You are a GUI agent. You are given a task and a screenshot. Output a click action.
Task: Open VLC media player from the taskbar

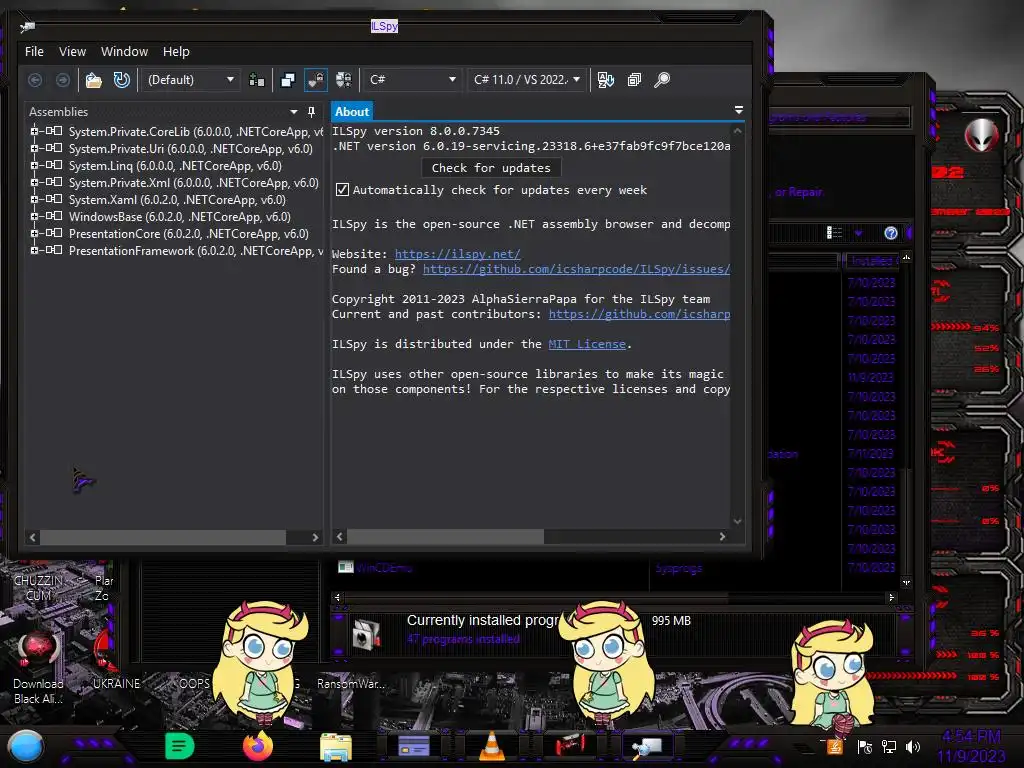[492, 746]
